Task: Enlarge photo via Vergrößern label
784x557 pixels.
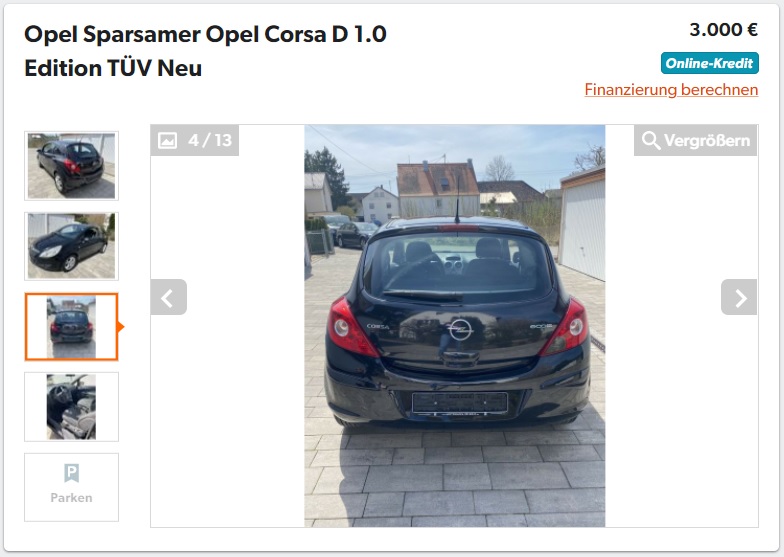Action: coord(706,140)
